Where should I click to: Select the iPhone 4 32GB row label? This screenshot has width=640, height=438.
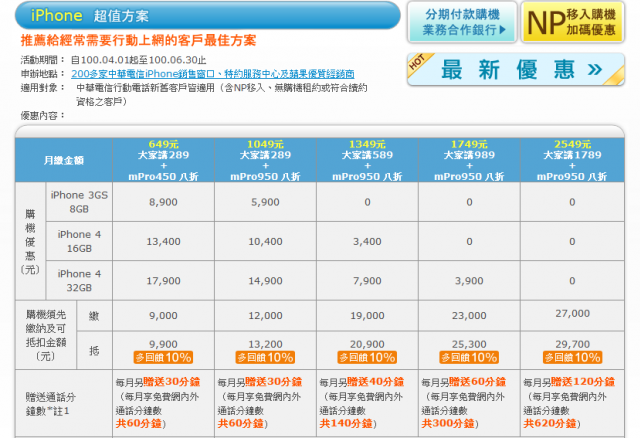tap(79, 280)
